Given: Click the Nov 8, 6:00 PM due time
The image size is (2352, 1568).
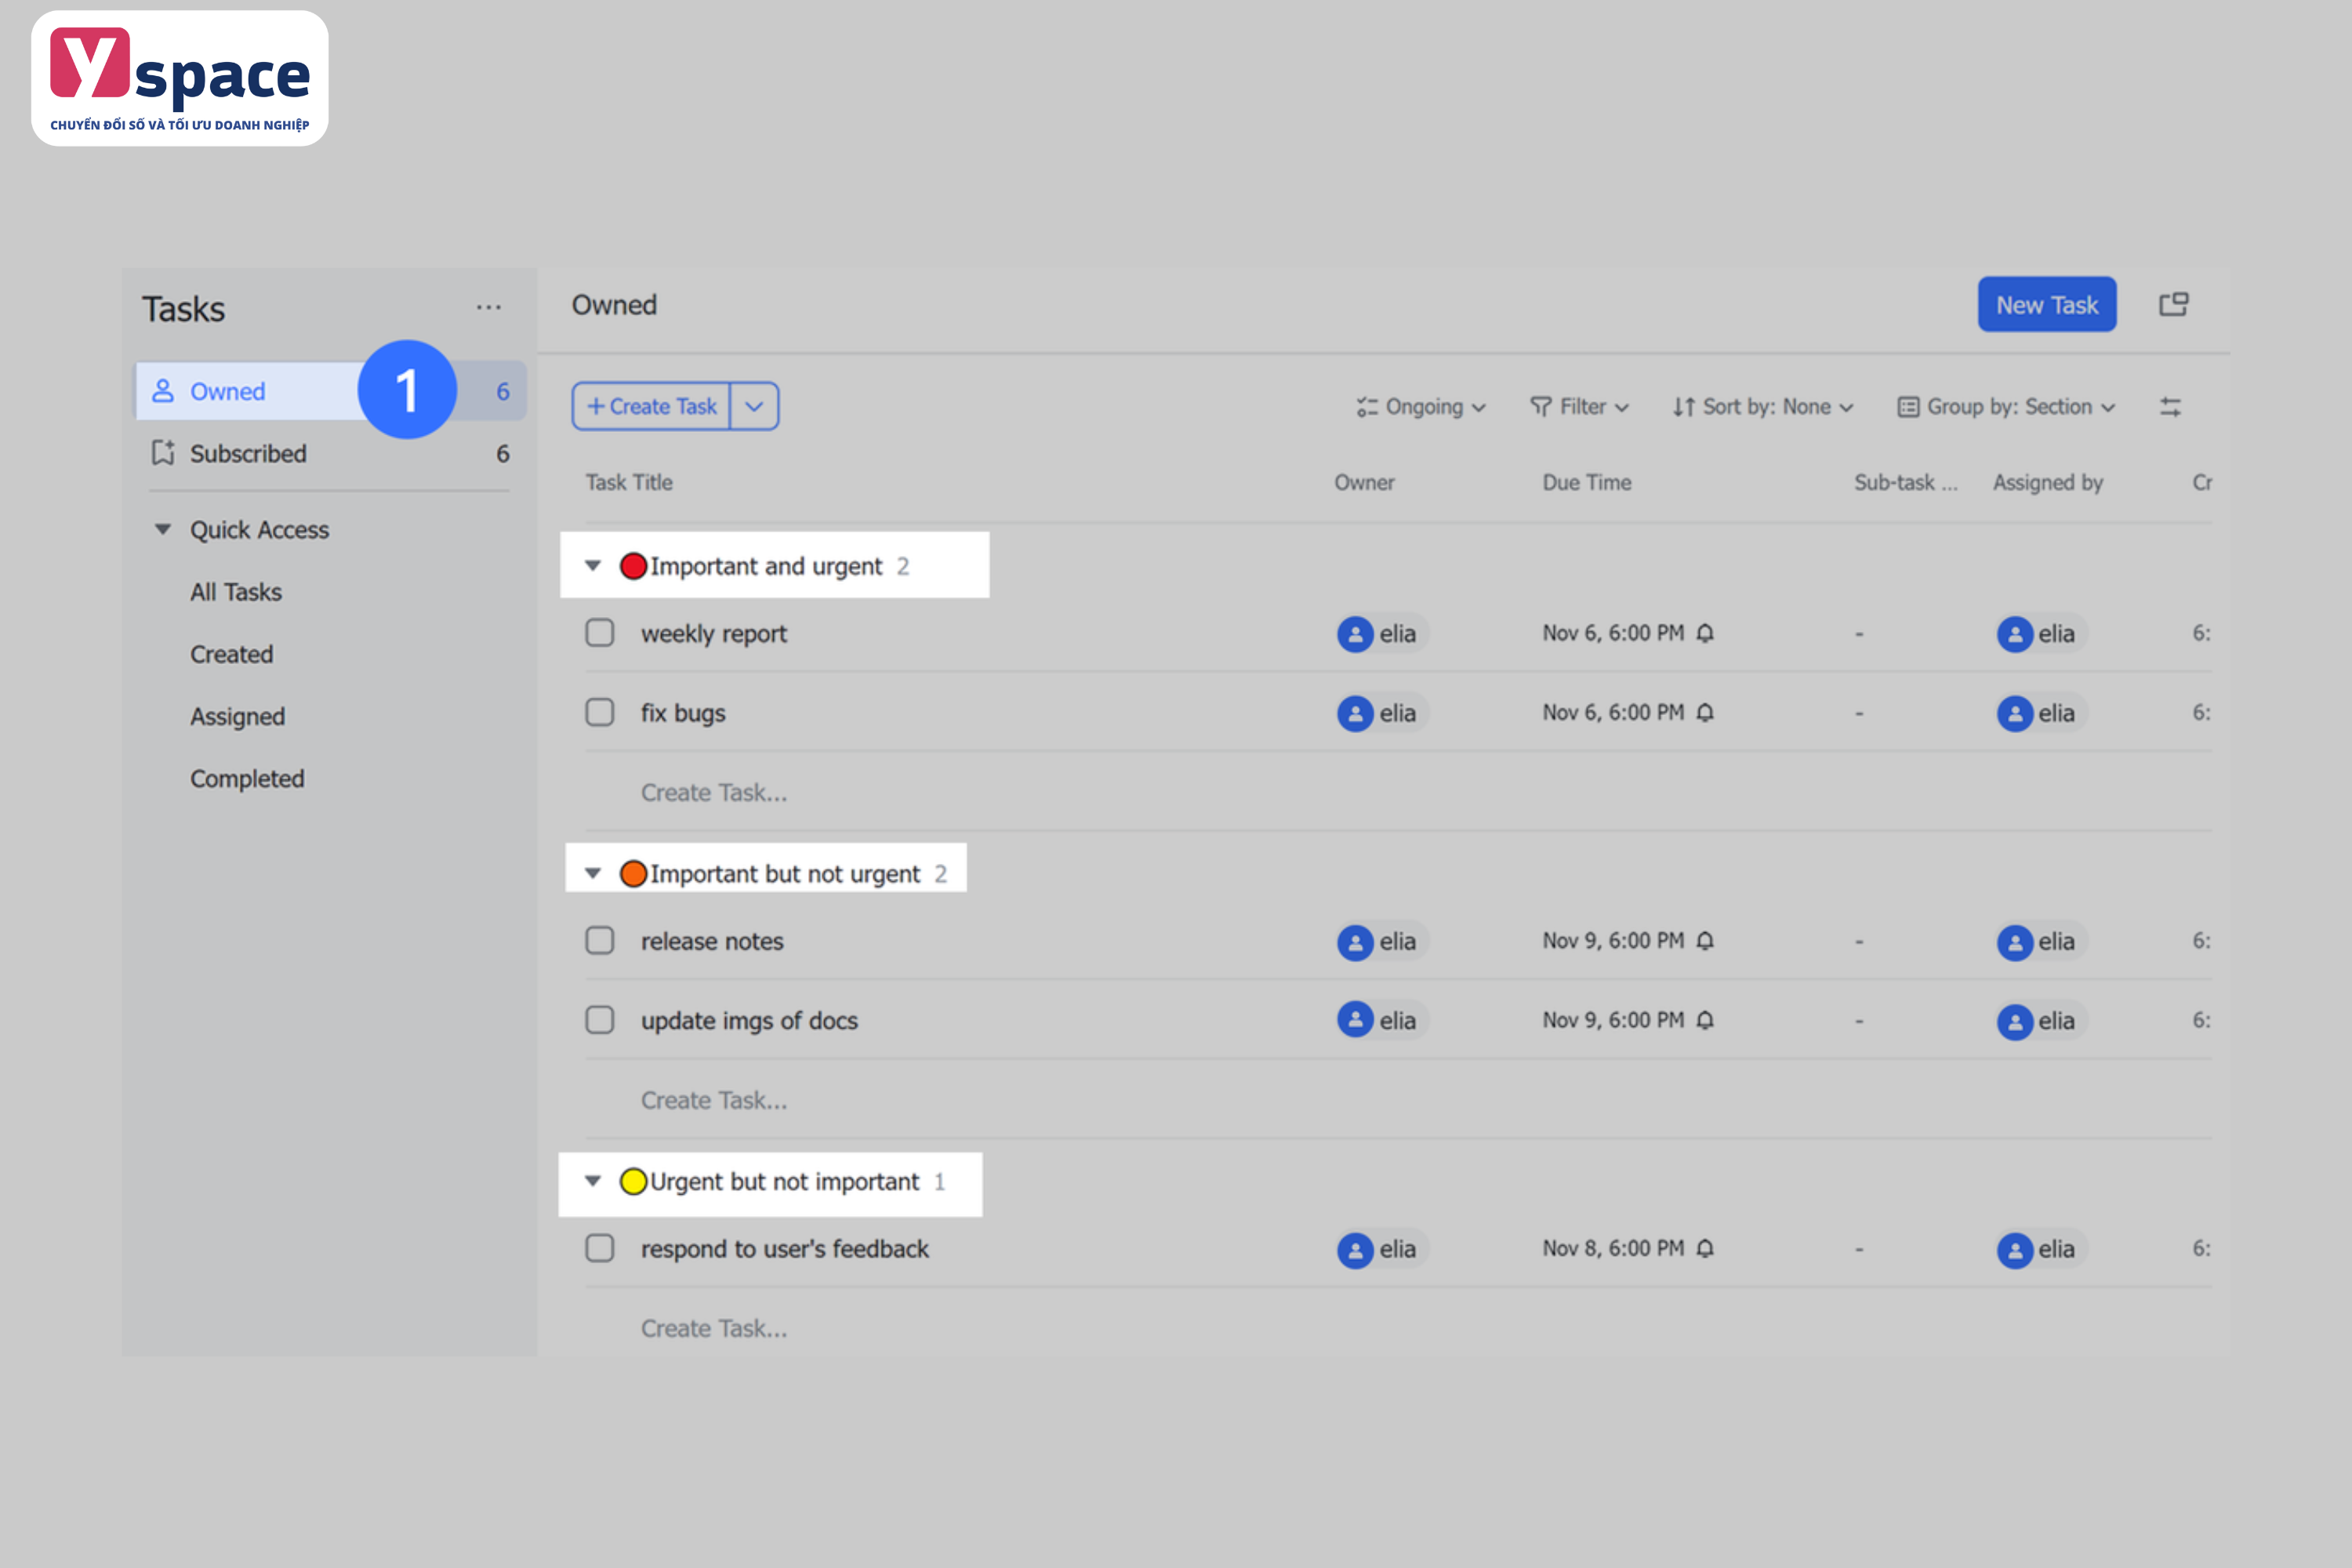Looking at the screenshot, I should [x=1613, y=1248].
